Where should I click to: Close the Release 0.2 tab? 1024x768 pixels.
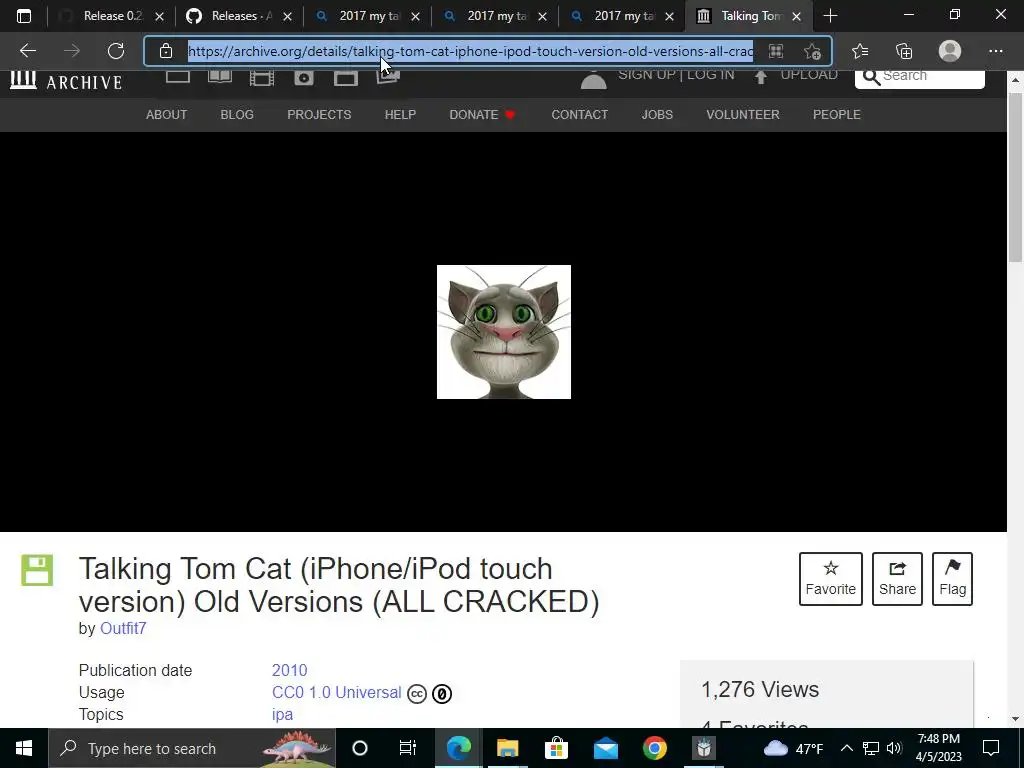tap(159, 16)
